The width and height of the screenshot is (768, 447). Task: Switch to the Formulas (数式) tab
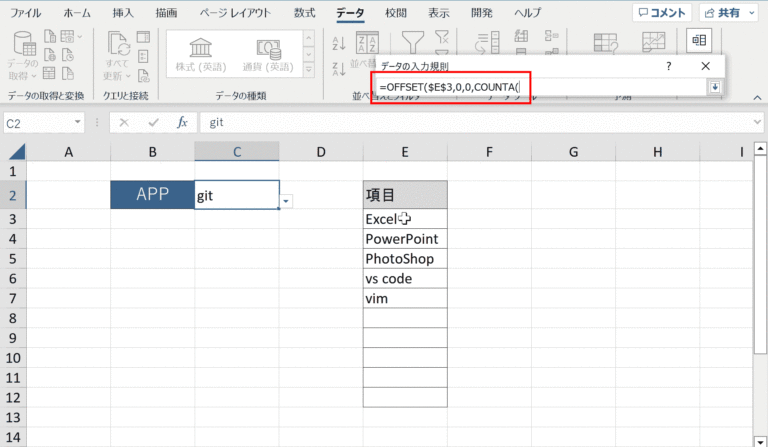[x=304, y=13]
